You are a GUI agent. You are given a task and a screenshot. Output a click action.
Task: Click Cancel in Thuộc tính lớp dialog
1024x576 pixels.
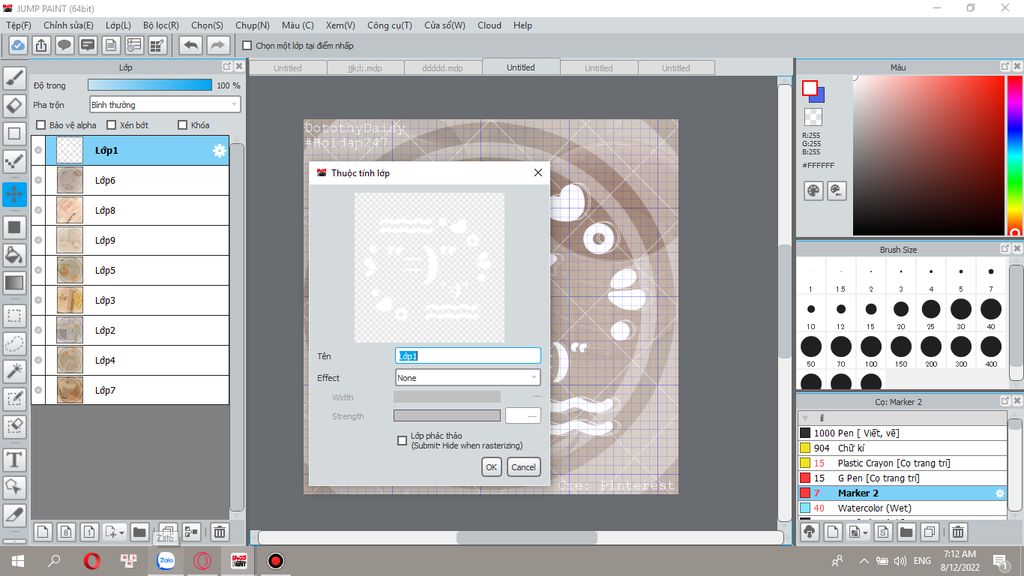523,467
